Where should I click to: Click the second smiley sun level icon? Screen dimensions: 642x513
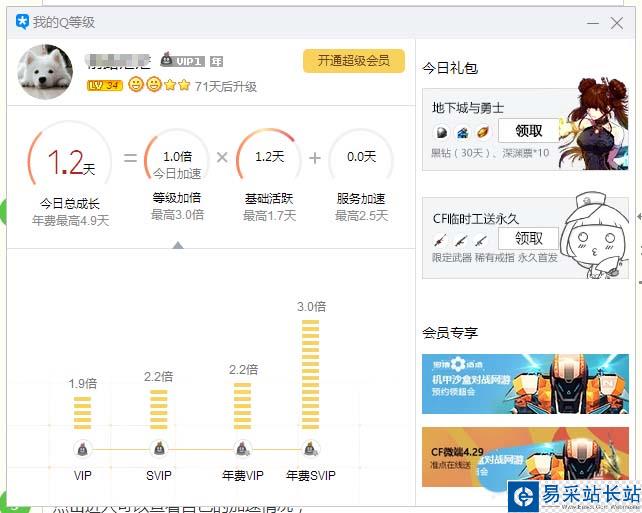click(x=154, y=85)
